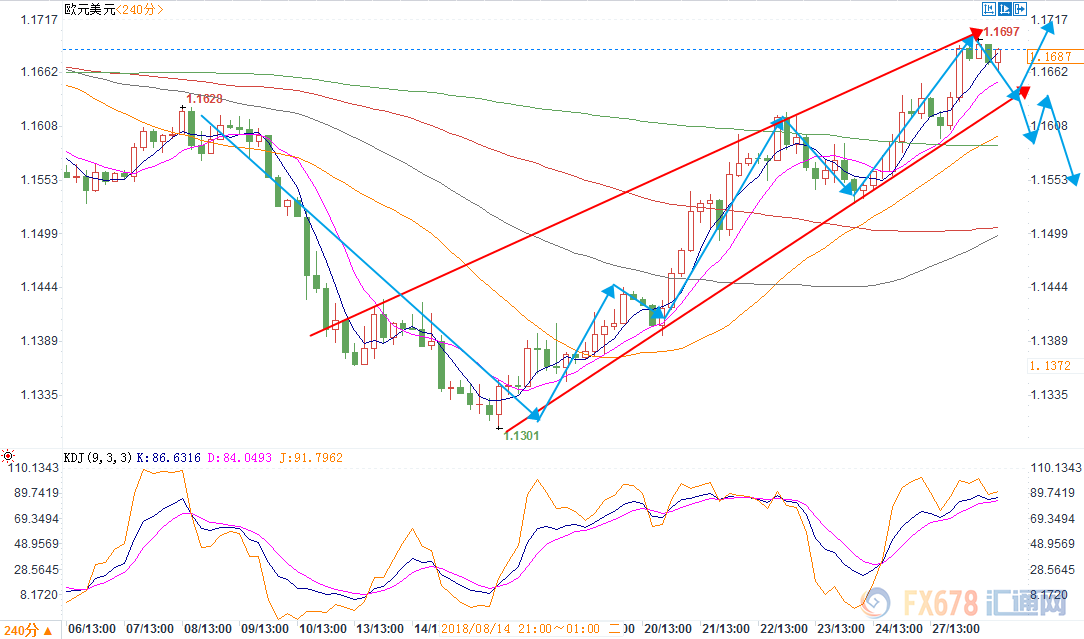
Task: Click the rightmost exit-arrow chart icon
Action: pyautogui.click(x=1020, y=9)
